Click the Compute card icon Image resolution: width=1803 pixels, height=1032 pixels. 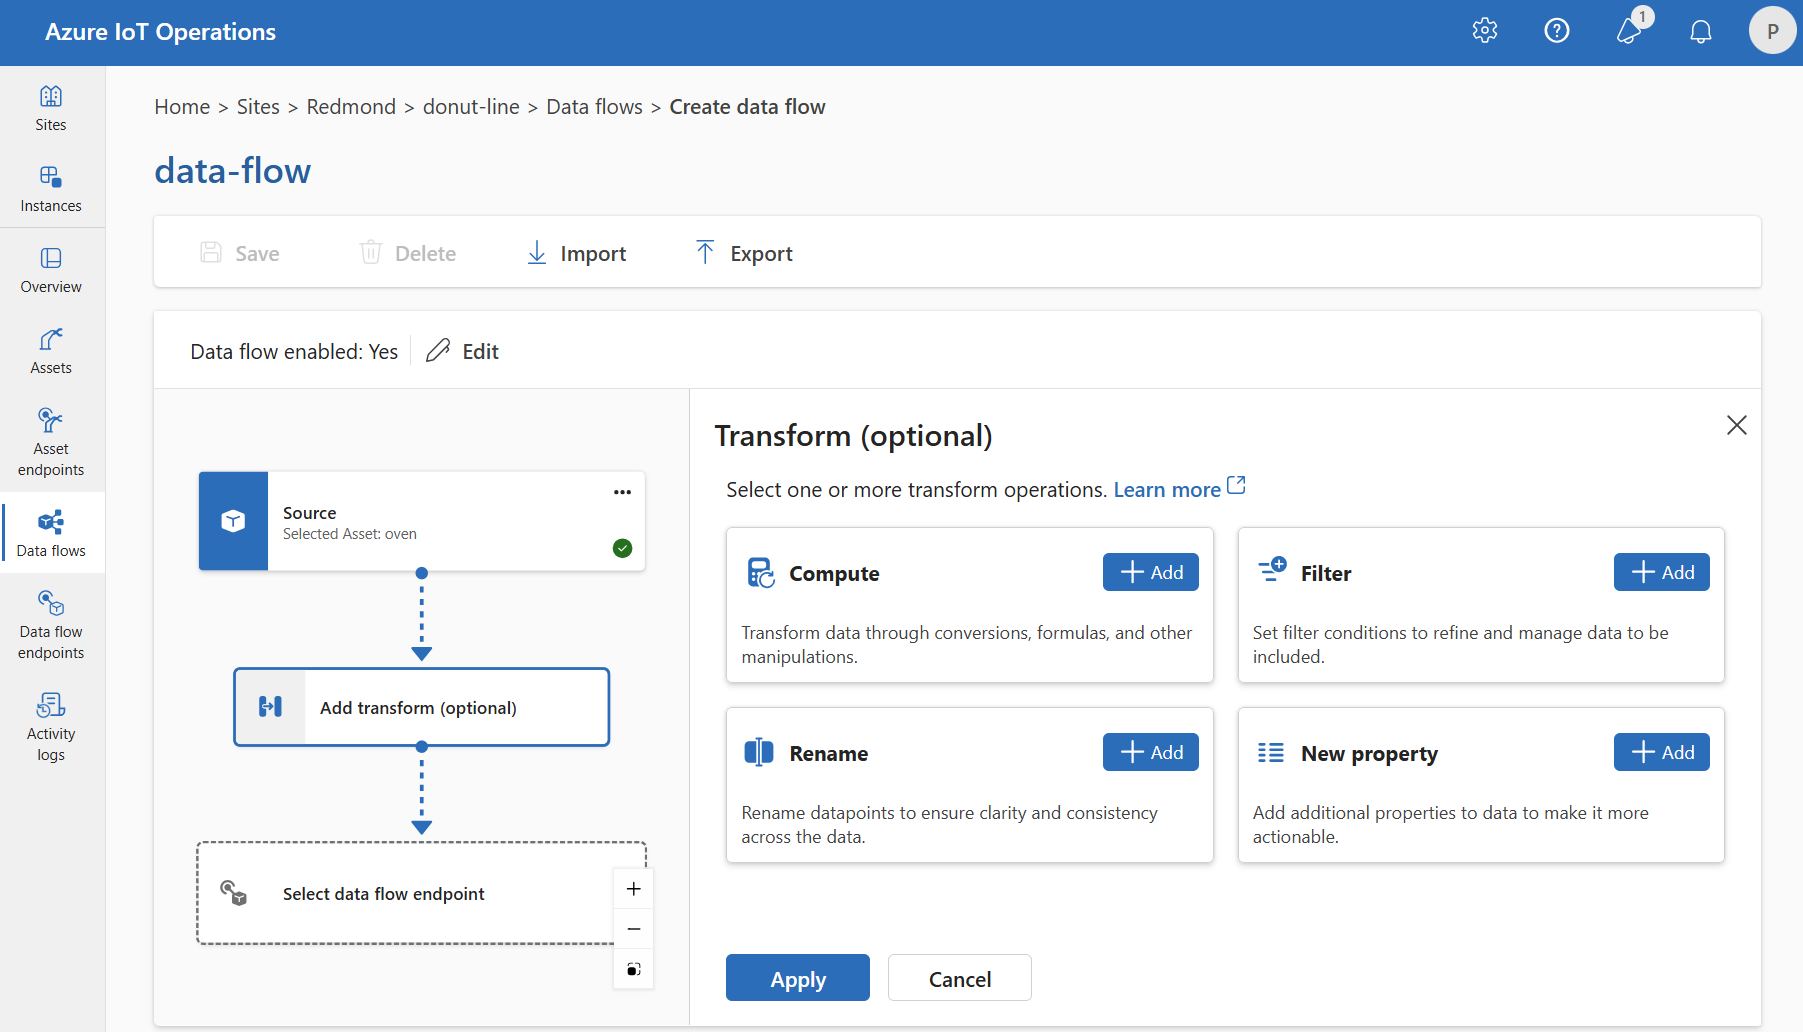coord(761,573)
